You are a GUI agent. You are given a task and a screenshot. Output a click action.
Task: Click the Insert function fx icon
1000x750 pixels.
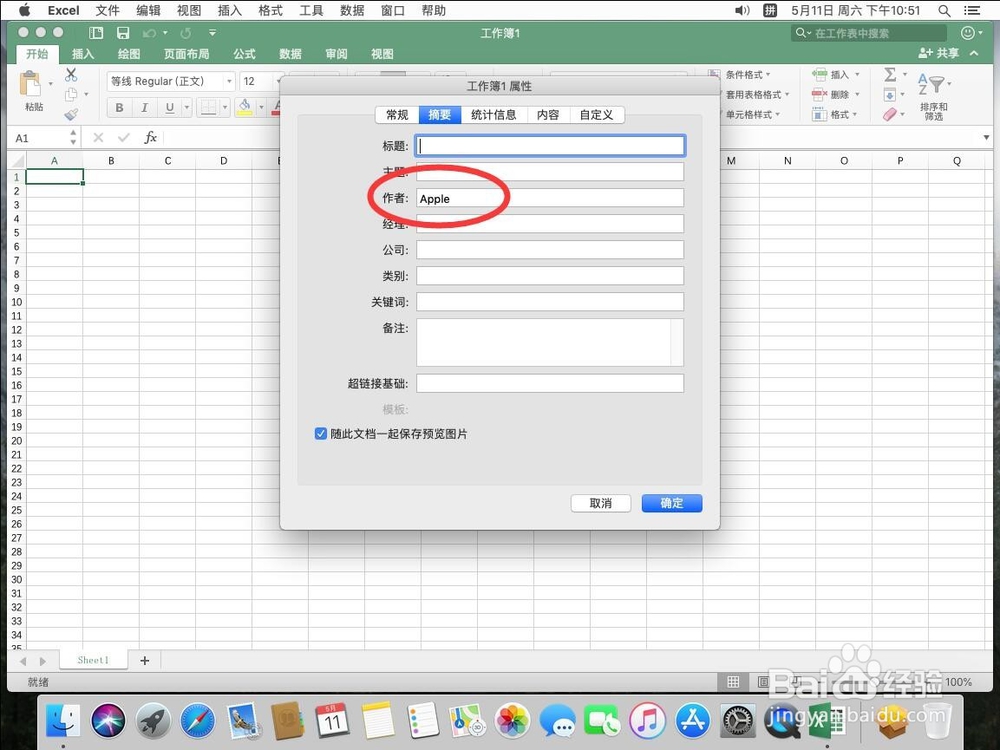pyautogui.click(x=151, y=137)
